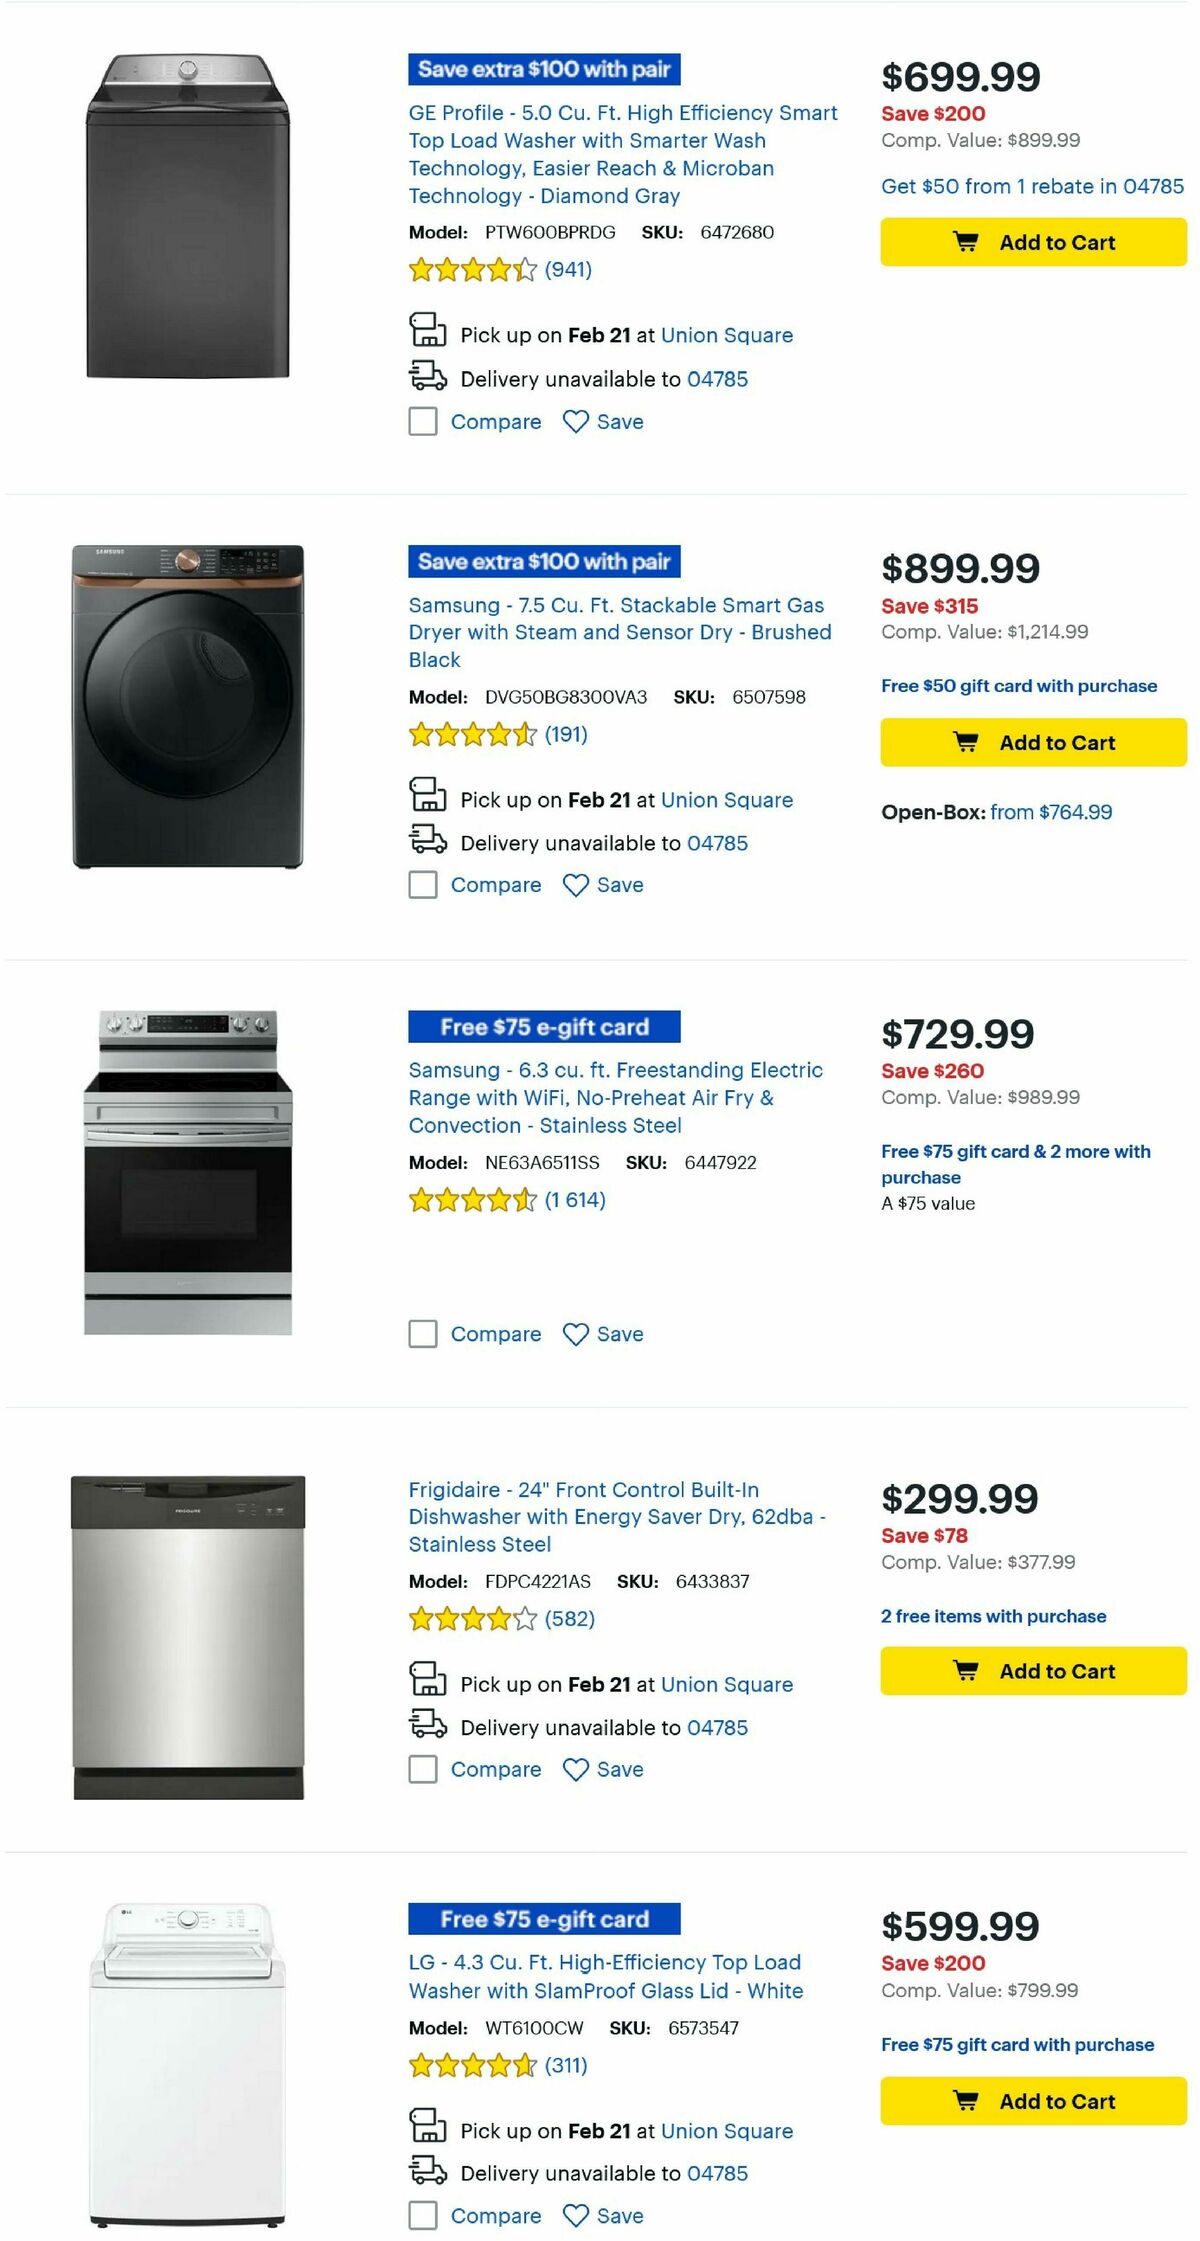
Task: Tick the Compare checkbox for LG washer
Action: click(421, 2216)
